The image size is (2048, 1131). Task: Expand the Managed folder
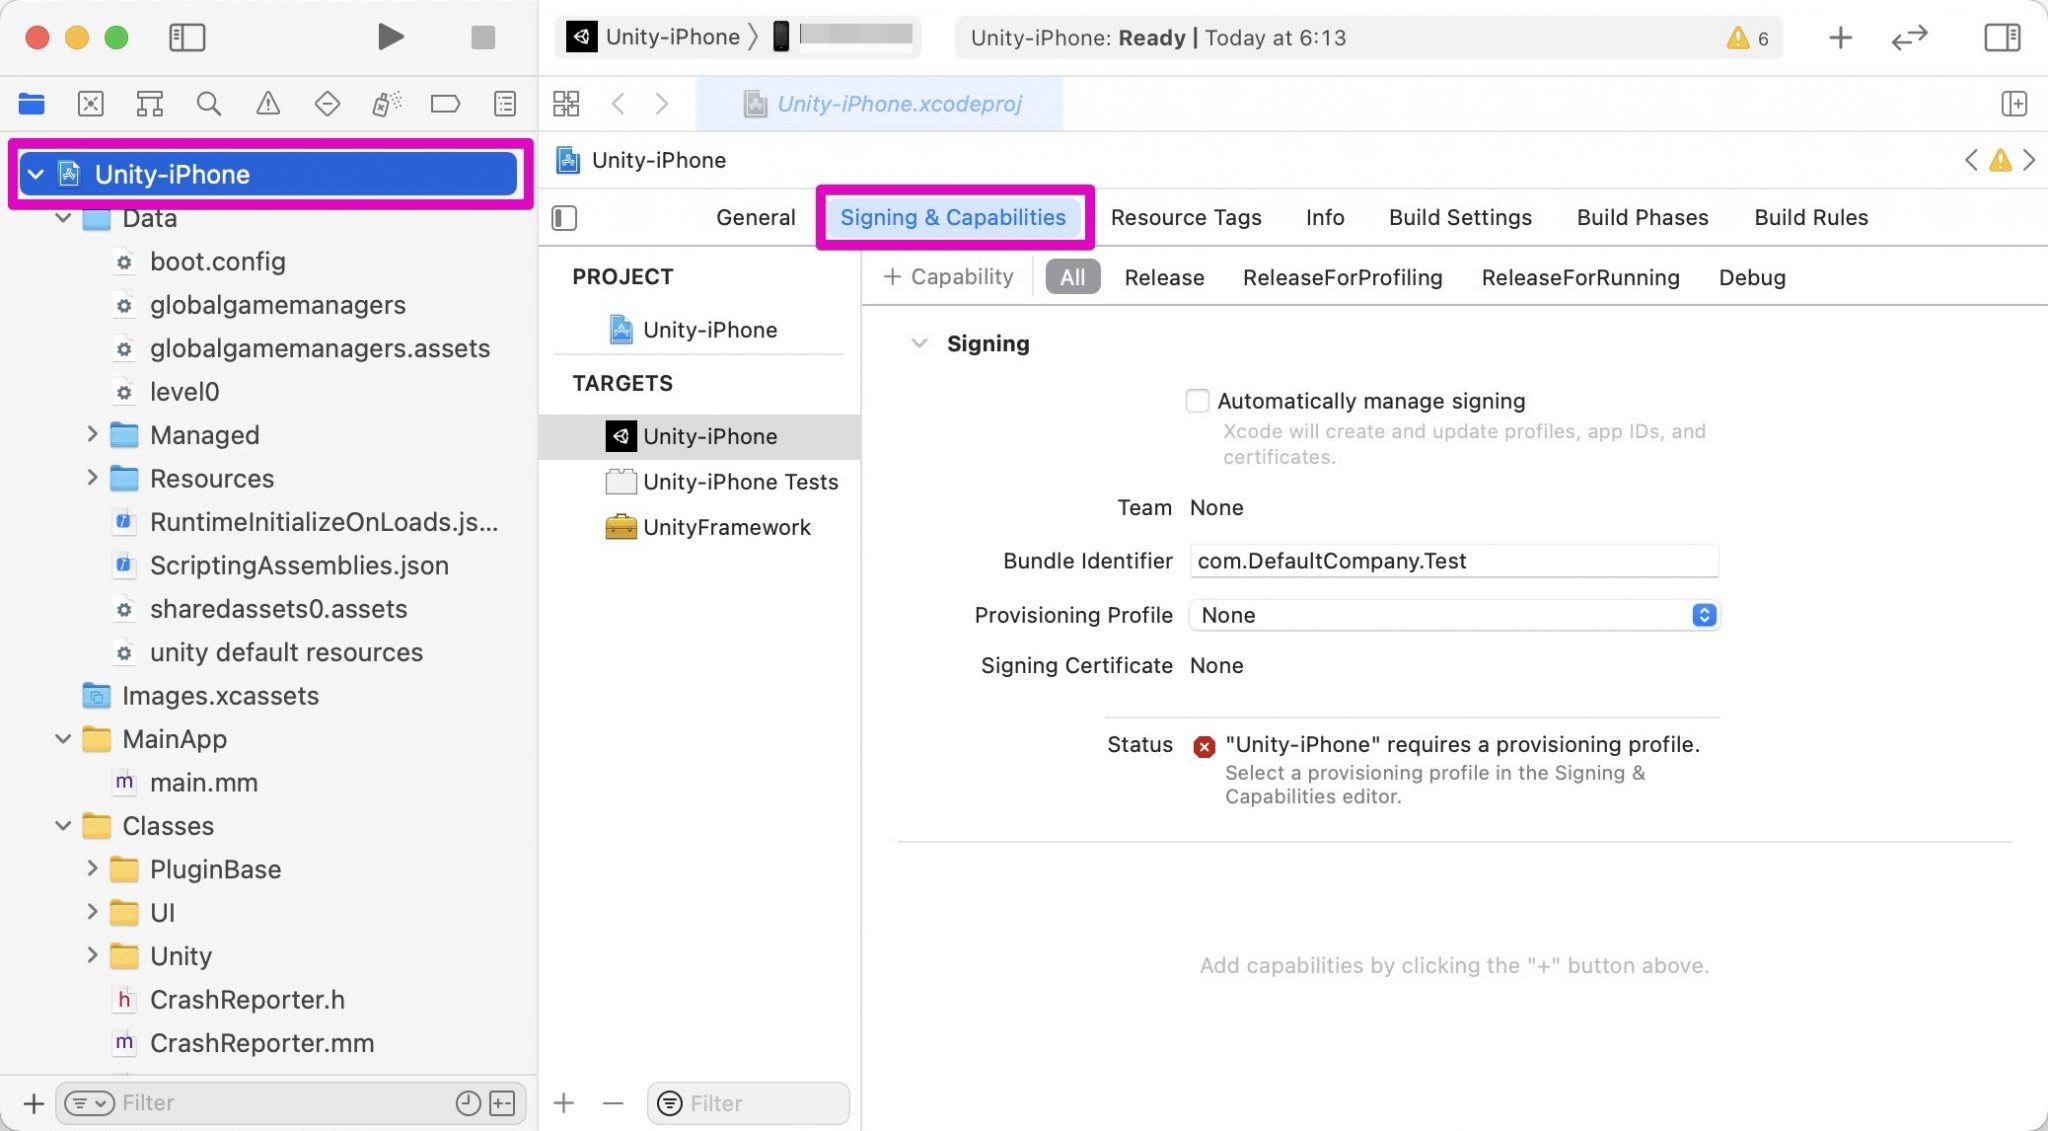tap(92, 434)
